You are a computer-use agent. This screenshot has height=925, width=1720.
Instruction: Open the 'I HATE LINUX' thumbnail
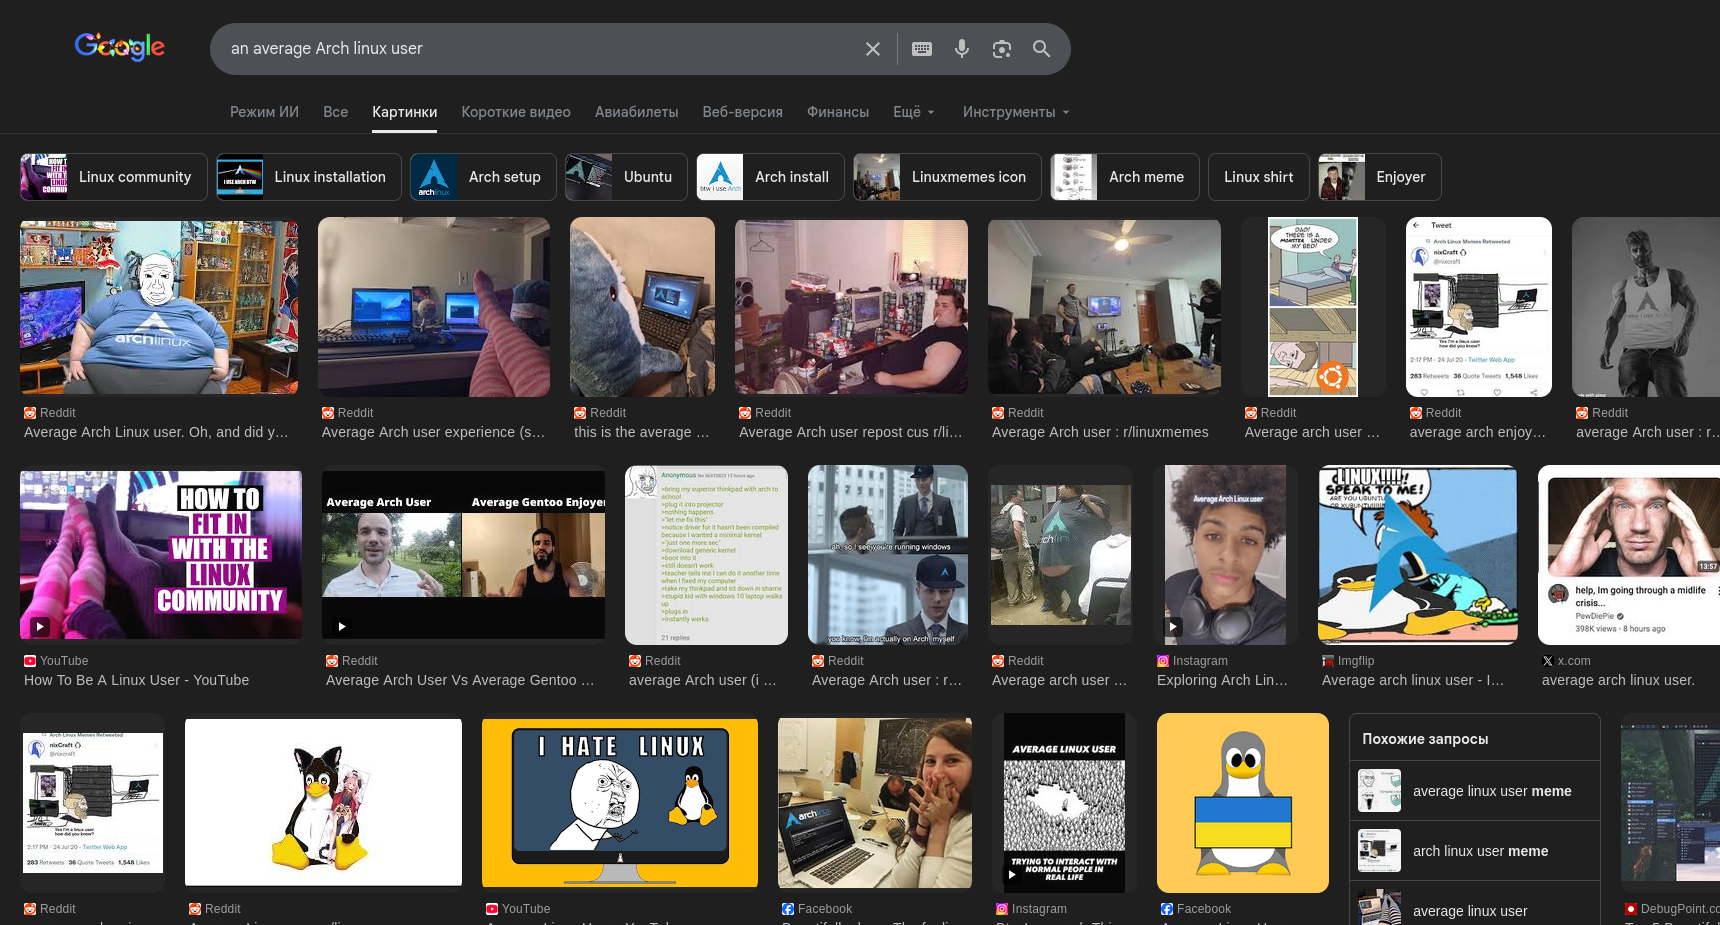pyautogui.click(x=620, y=803)
